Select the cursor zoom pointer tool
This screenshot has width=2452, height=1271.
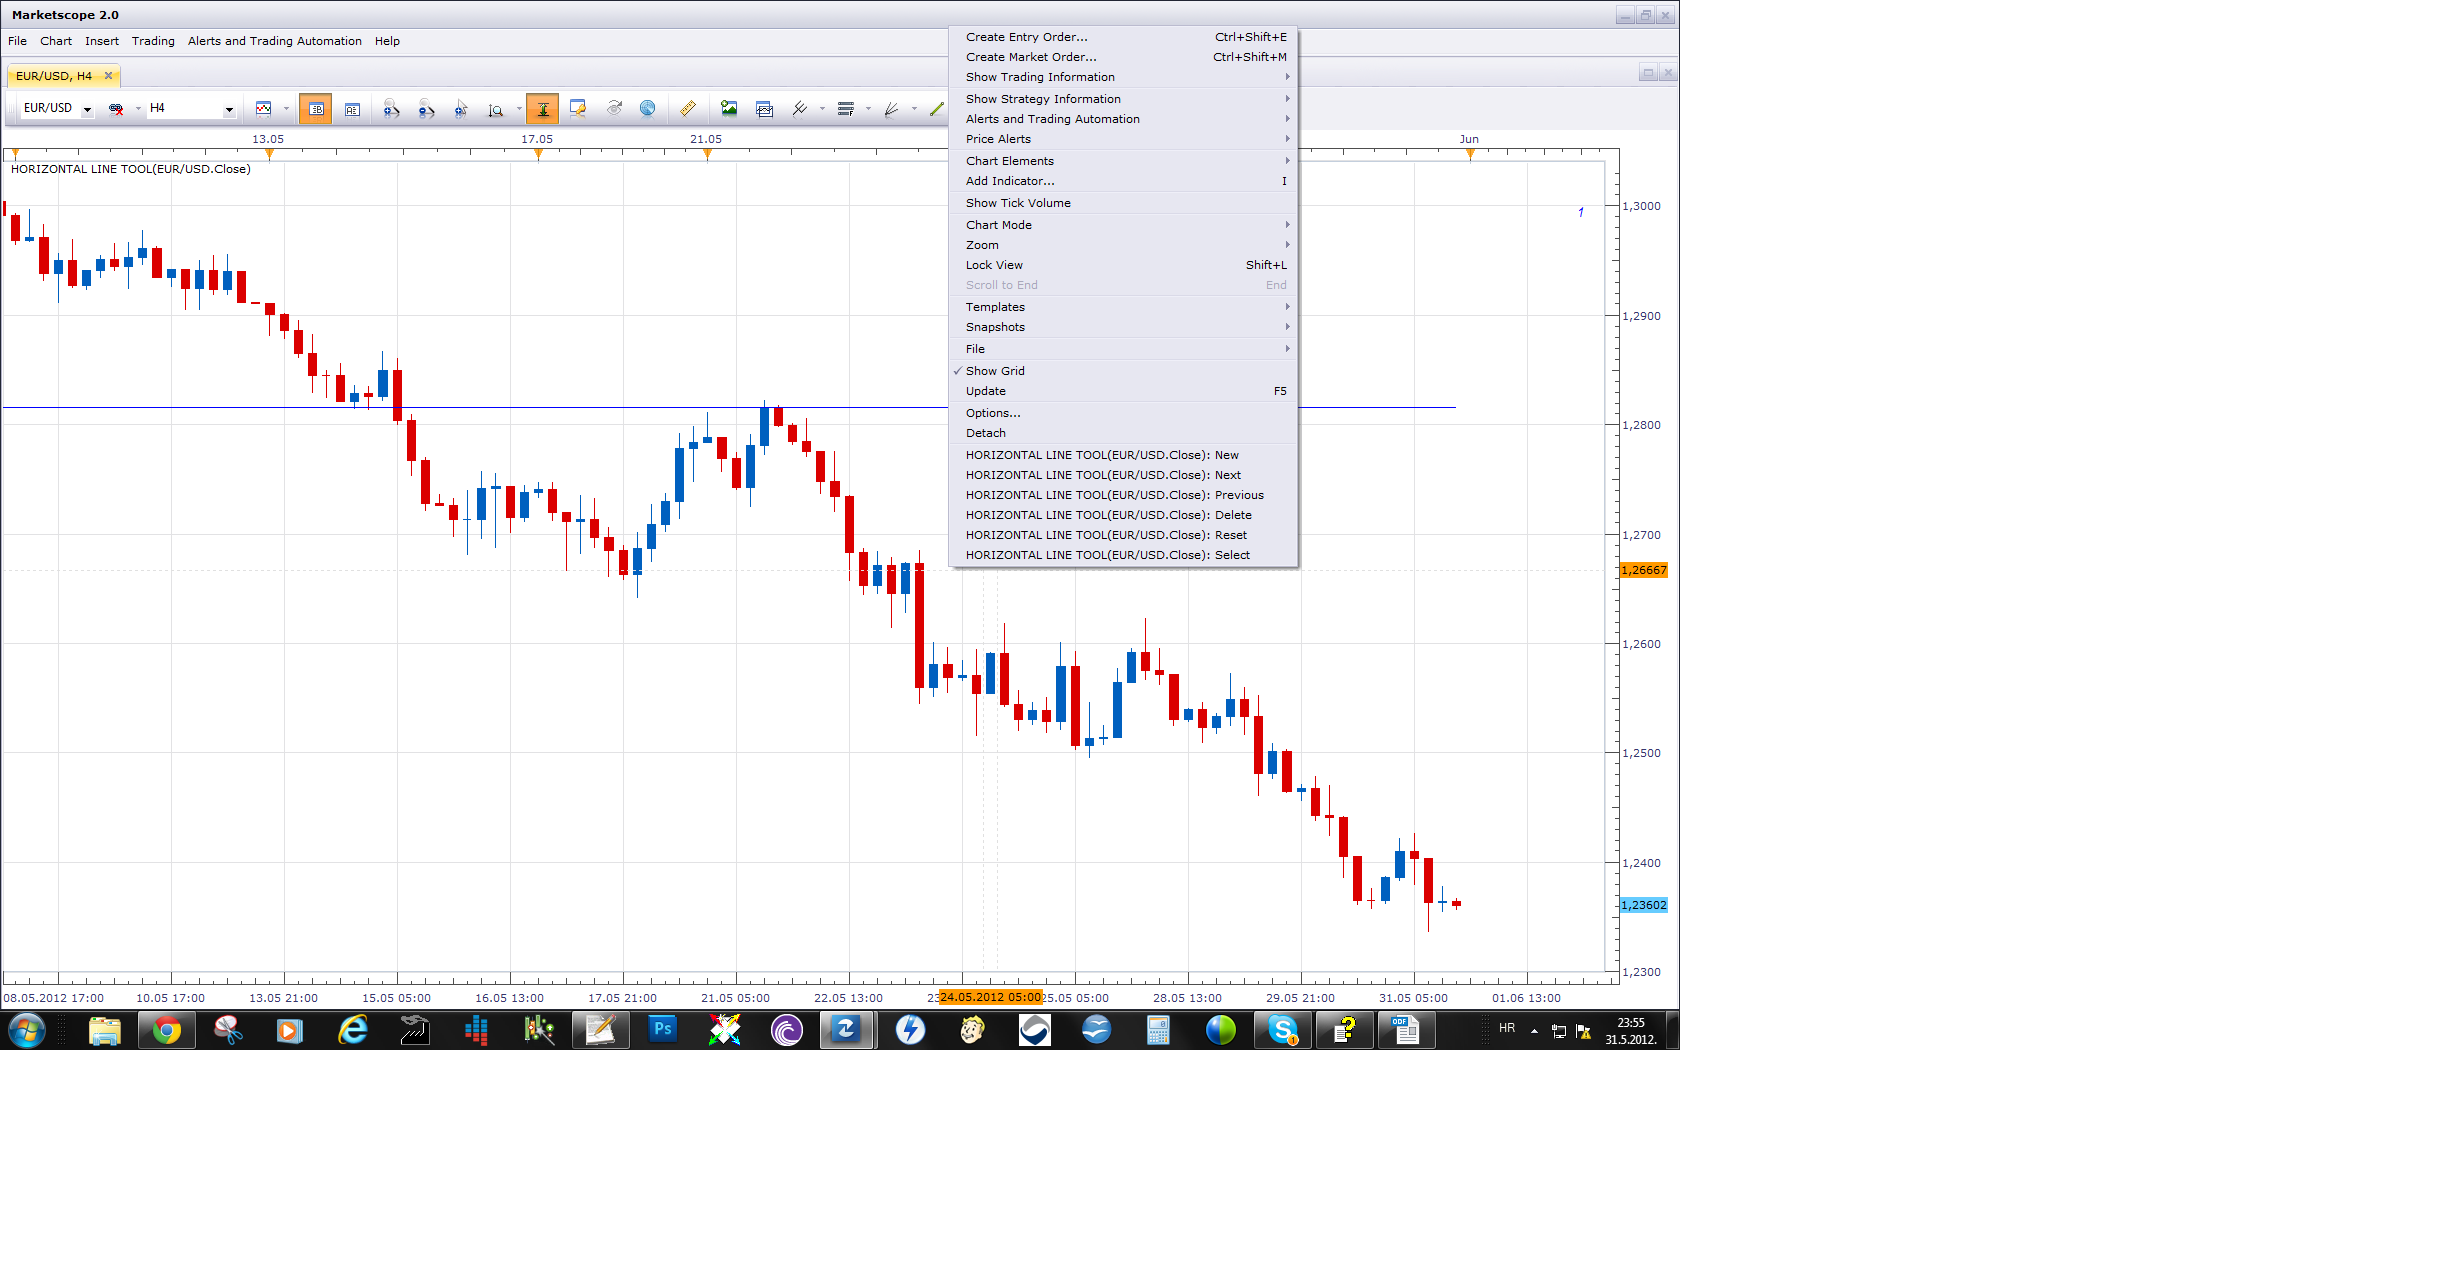(461, 109)
